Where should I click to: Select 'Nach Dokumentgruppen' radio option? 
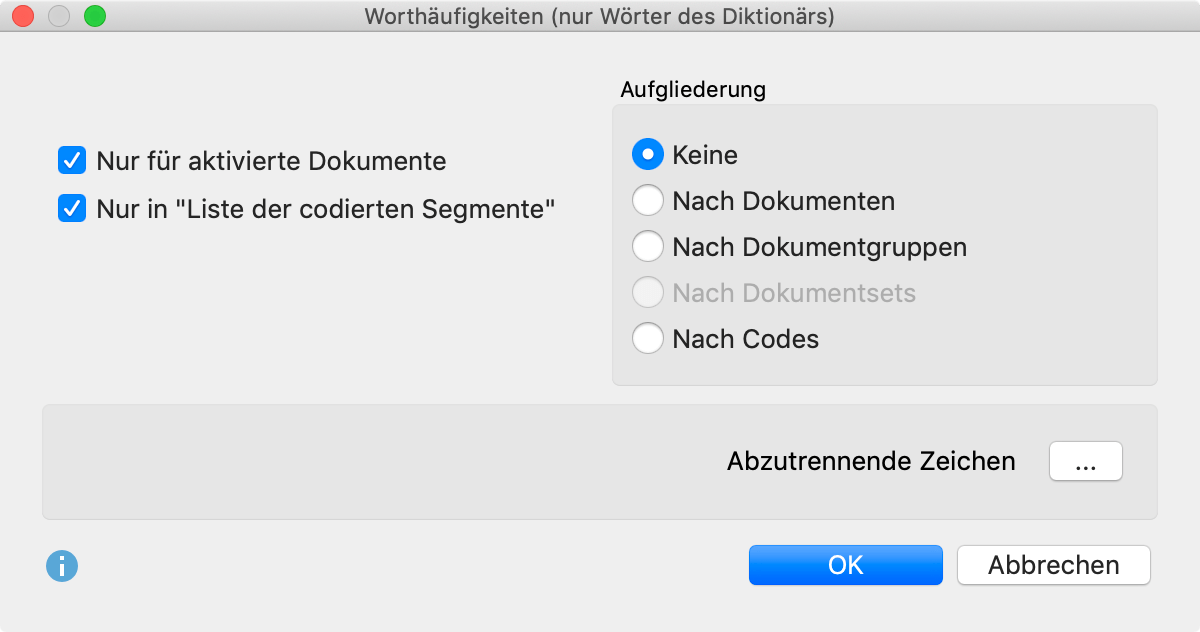coord(648,247)
